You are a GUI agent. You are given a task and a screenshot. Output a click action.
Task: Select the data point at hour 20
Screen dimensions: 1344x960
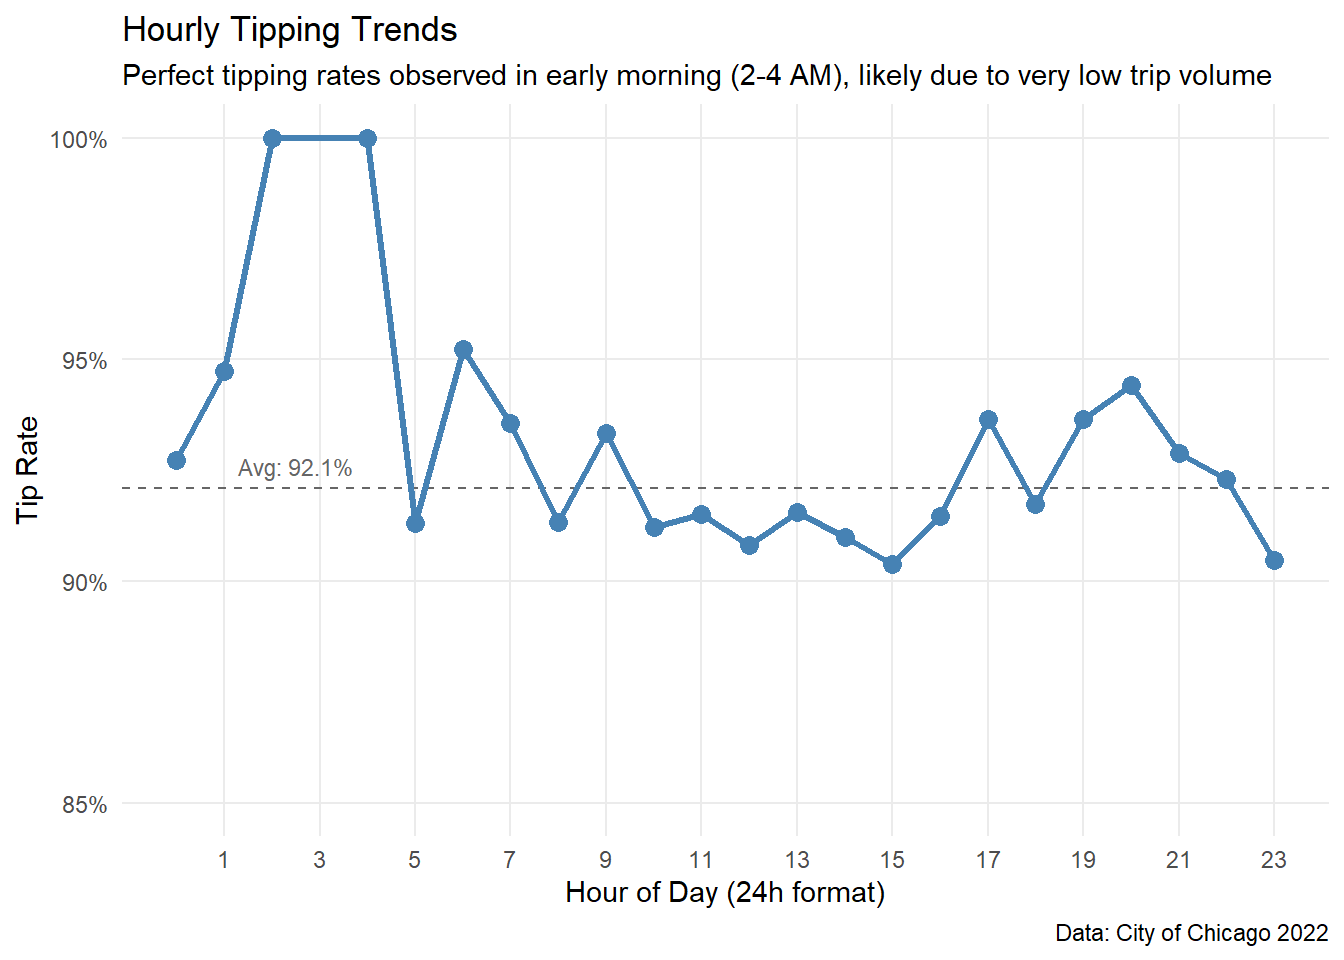(1131, 386)
